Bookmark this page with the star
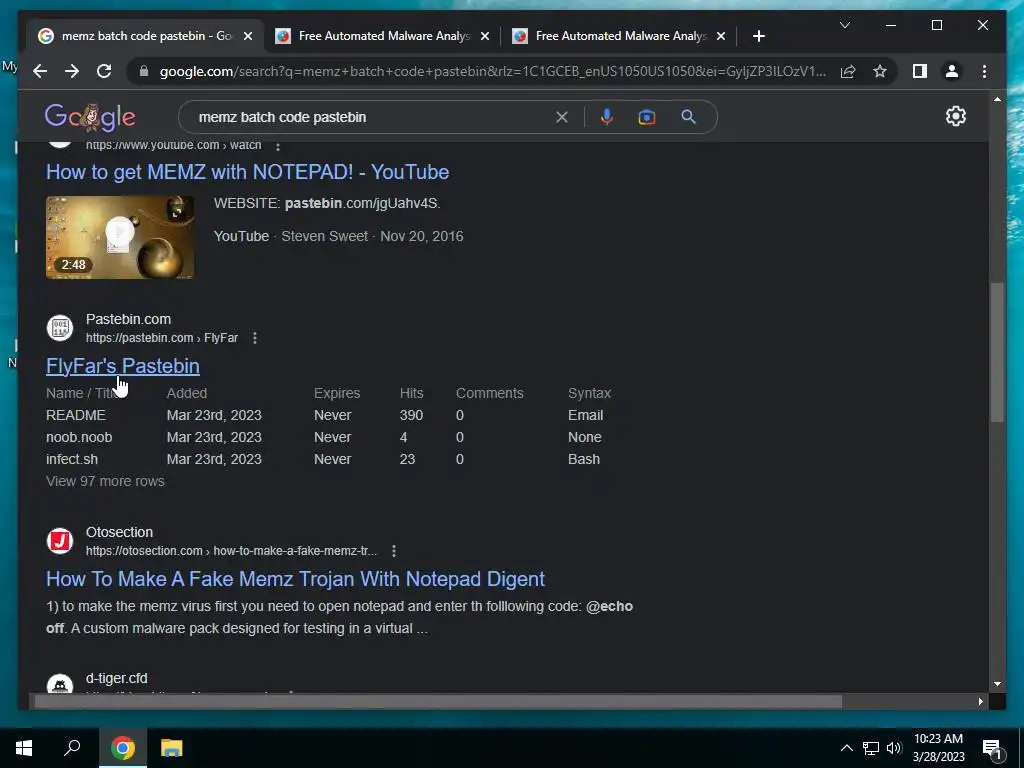Viewport: 1024px width, 768px height. pos(880,71)
